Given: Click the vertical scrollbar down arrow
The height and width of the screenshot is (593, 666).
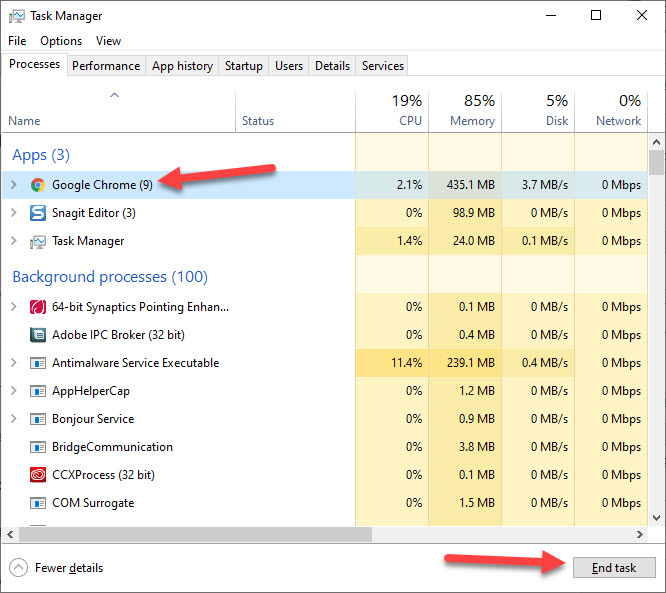Looking at the screenshot, I should pyautogui.click(x=657, y=517).
